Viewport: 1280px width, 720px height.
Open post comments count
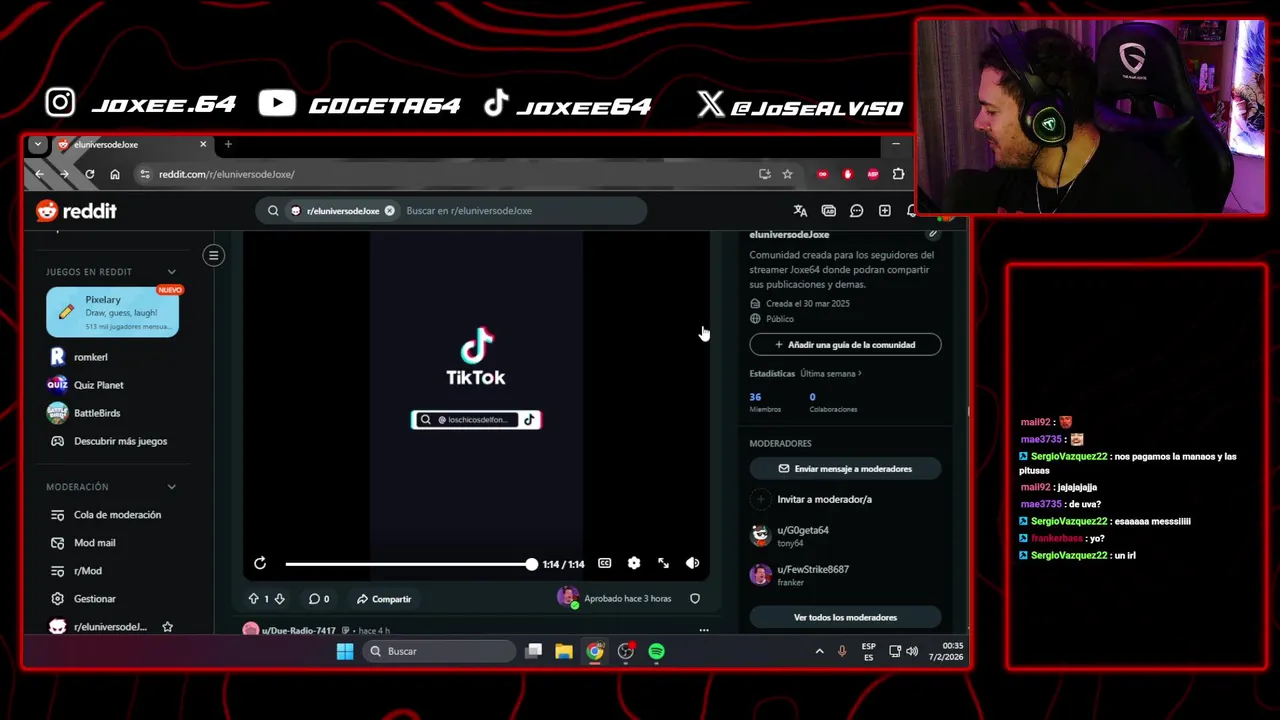(x=319, y=599)
